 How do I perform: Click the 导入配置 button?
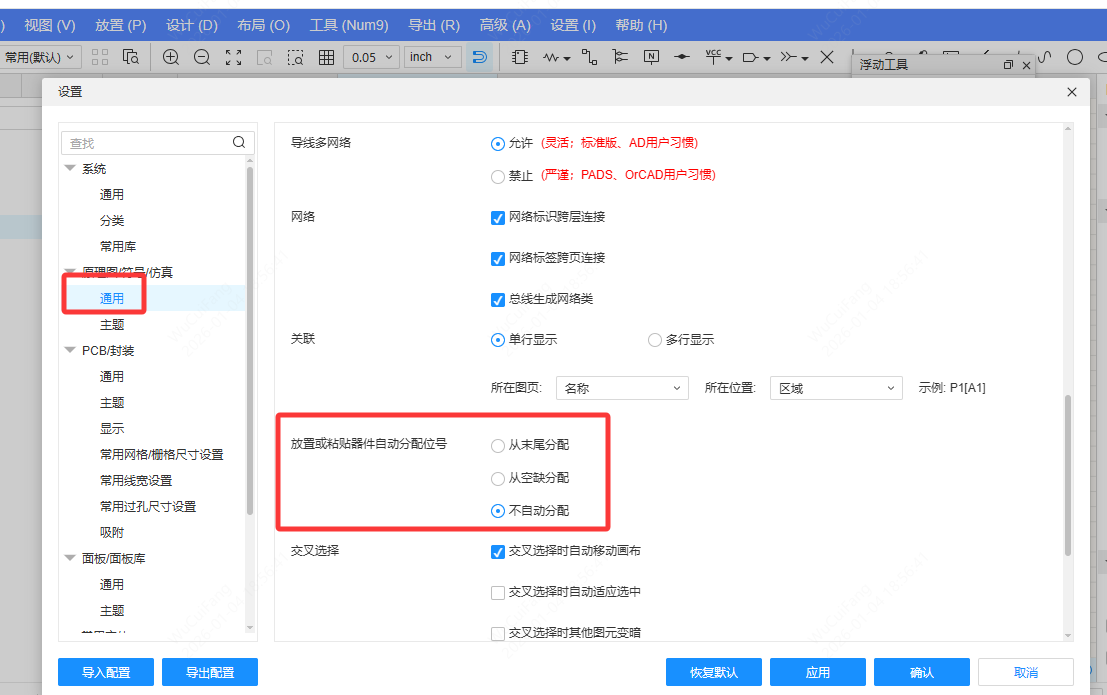pyautogui.click(x=105, y=671)
